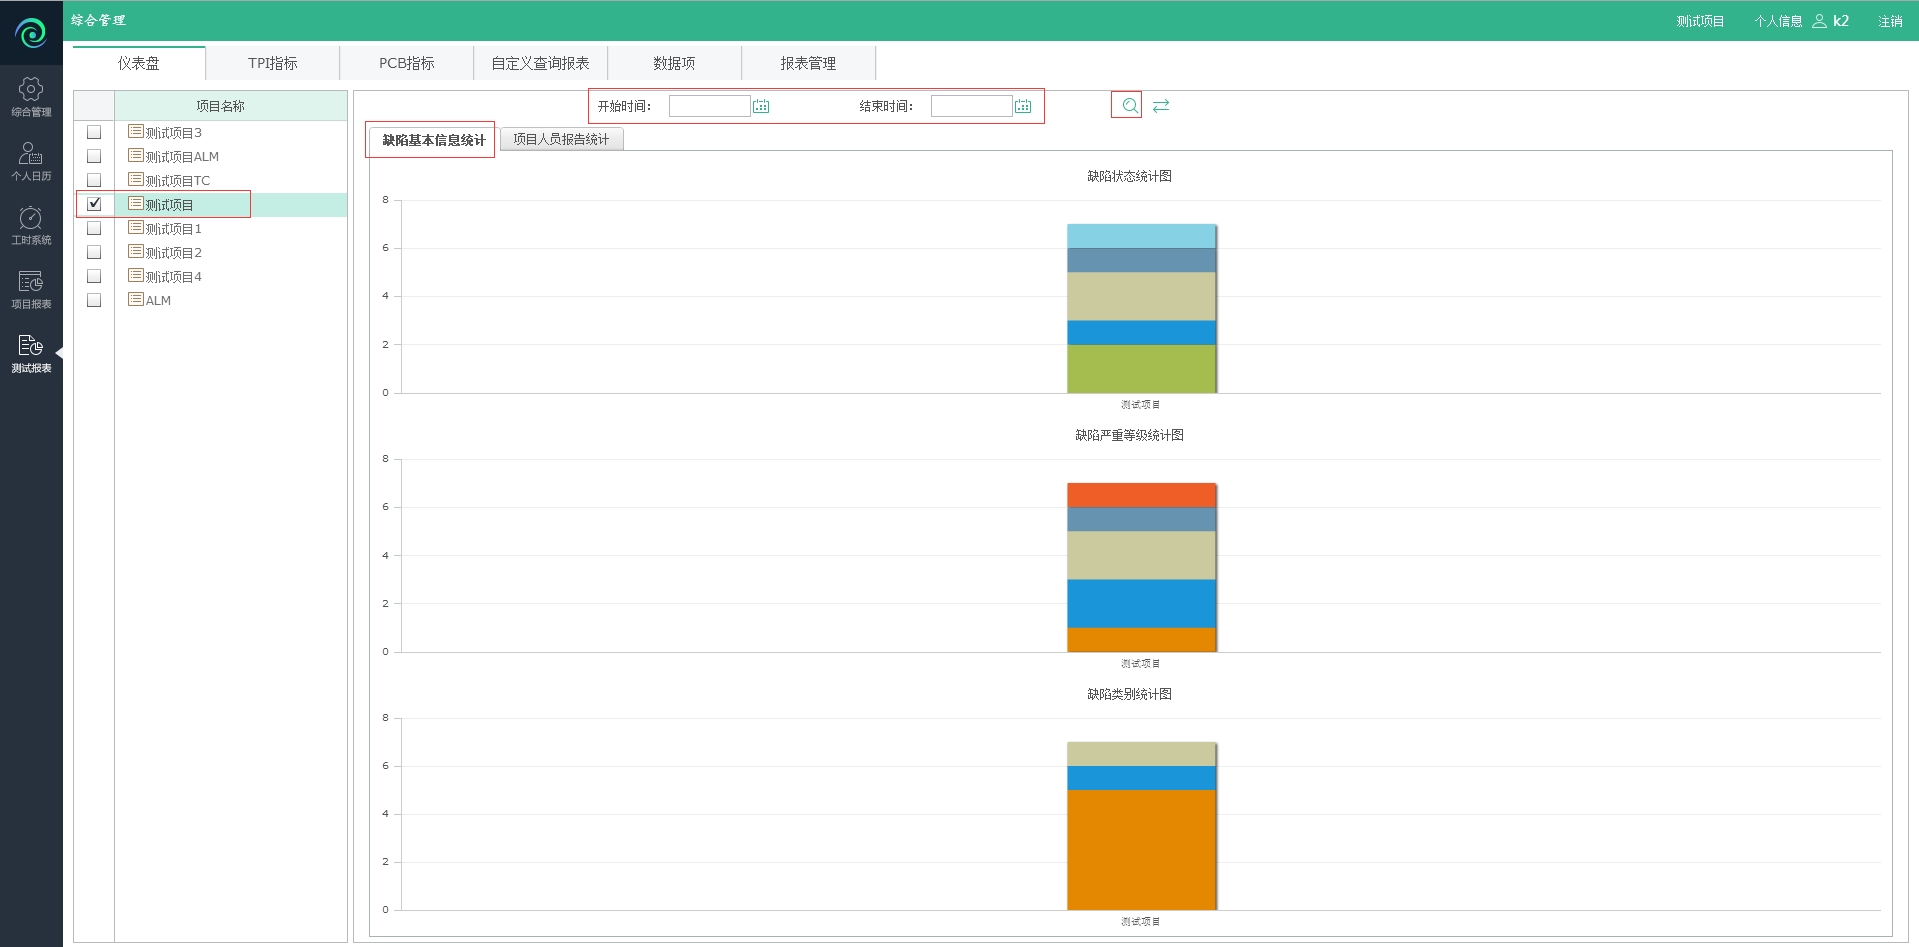Screen dimensions: 1919x947
Task: Open 项目报表 sidebar icon
Action: (x=31, y=288)
